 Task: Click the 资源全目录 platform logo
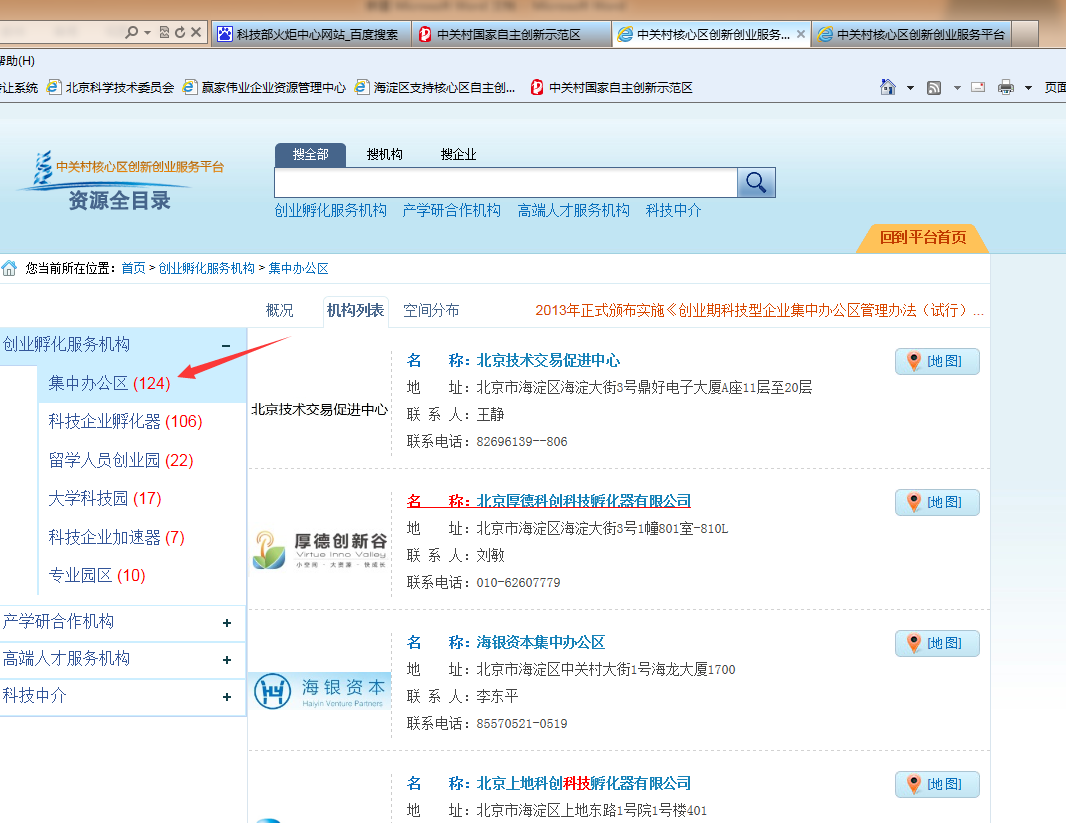pos(120,181)
